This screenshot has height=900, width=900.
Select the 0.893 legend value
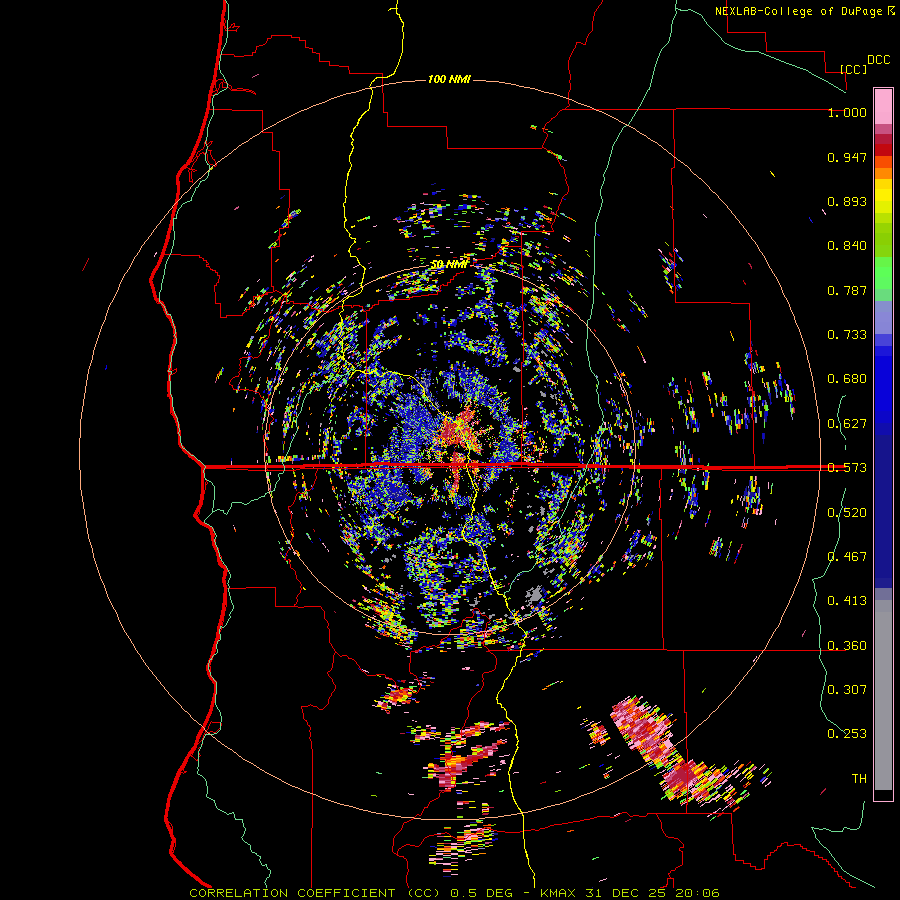pyautogui.click(x=847, y=201)
